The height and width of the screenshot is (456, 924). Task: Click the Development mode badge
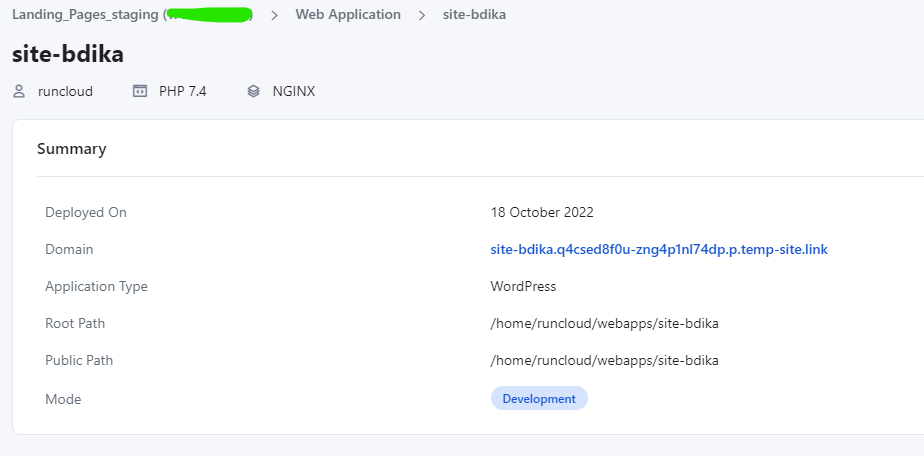point(539,398)
